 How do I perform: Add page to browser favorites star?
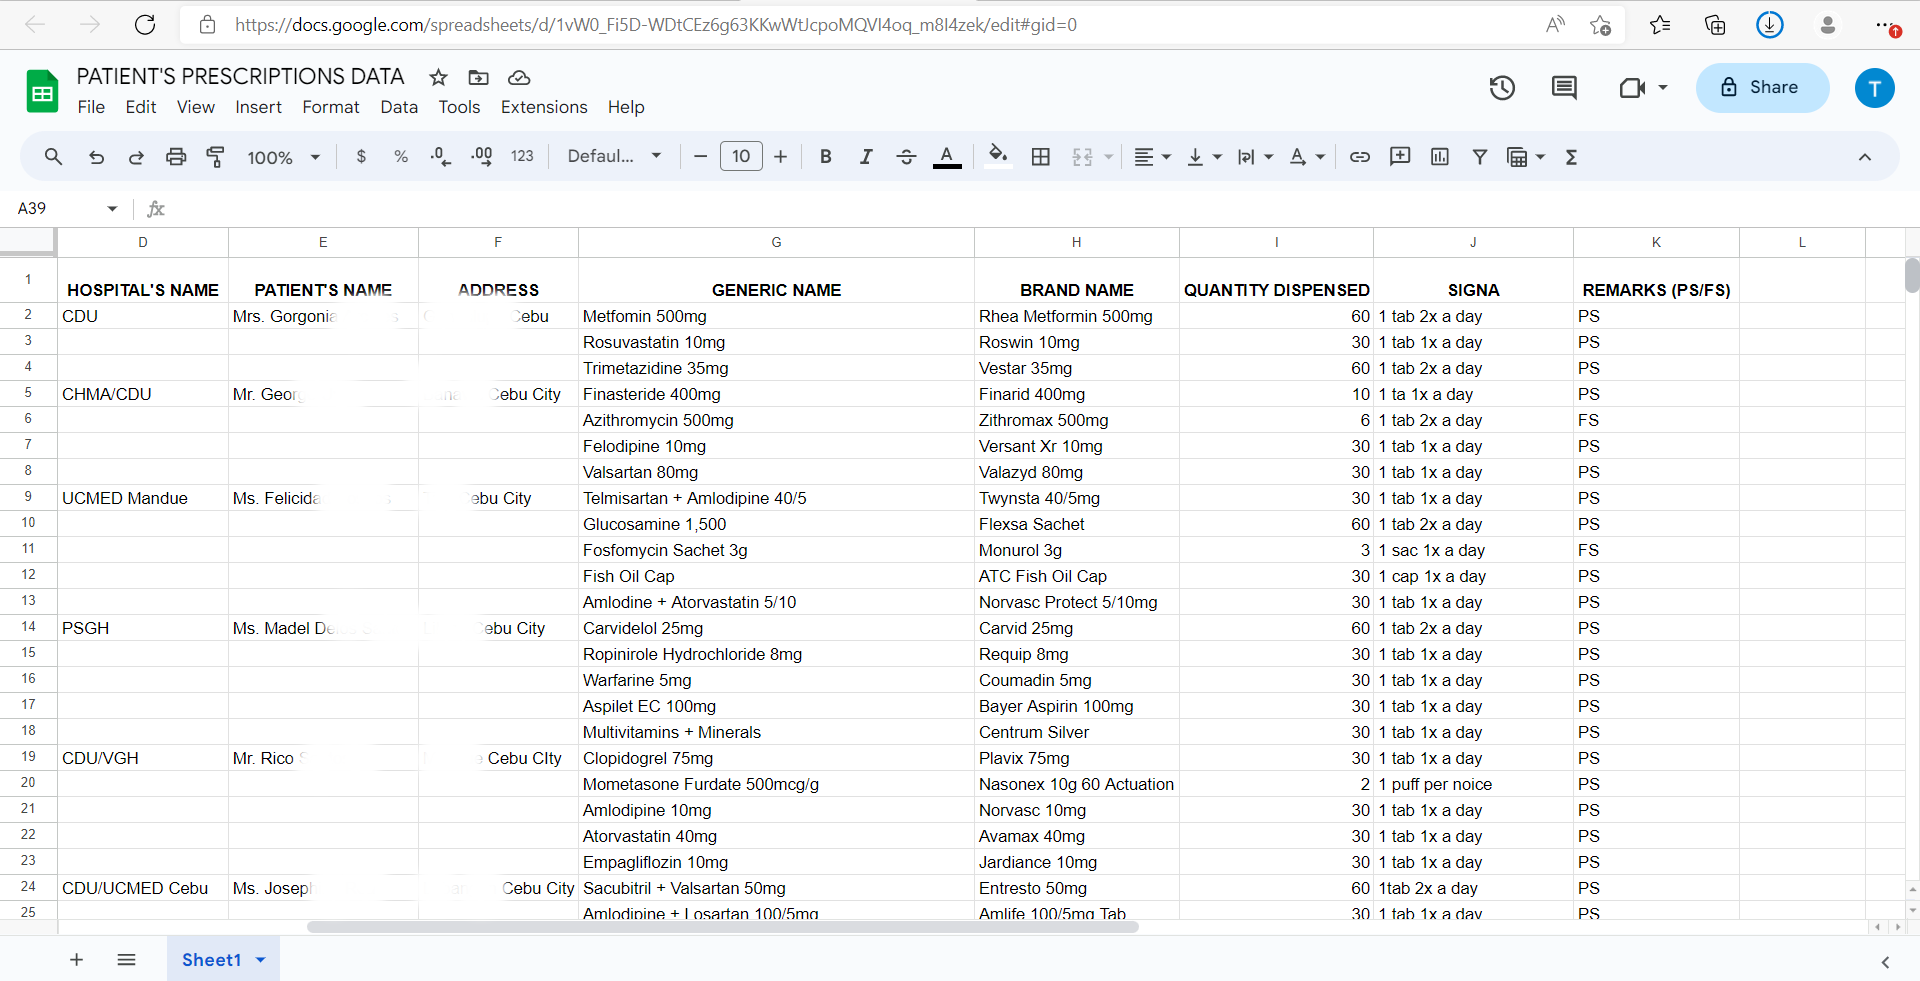pos(1600,25)
